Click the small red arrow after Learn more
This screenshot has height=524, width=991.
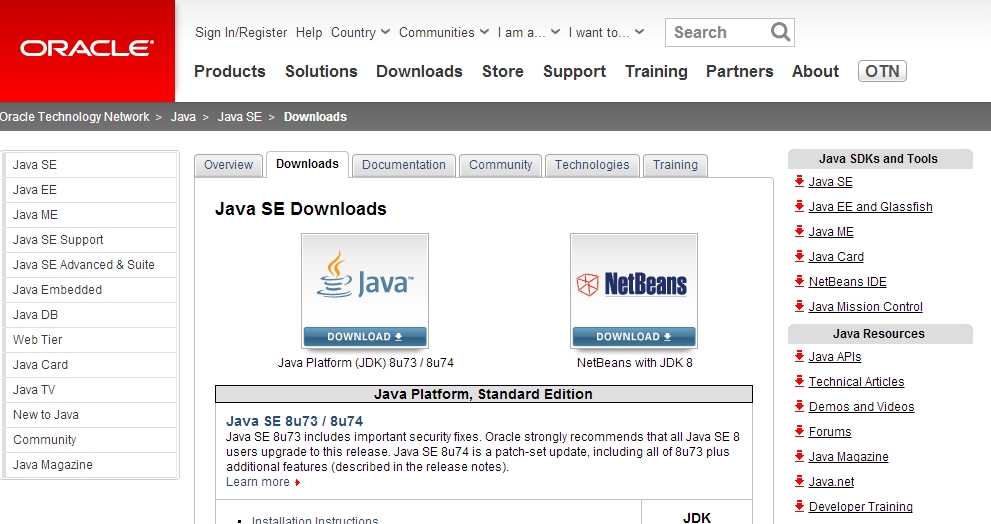pyautogui.click(x=297, y=483)
